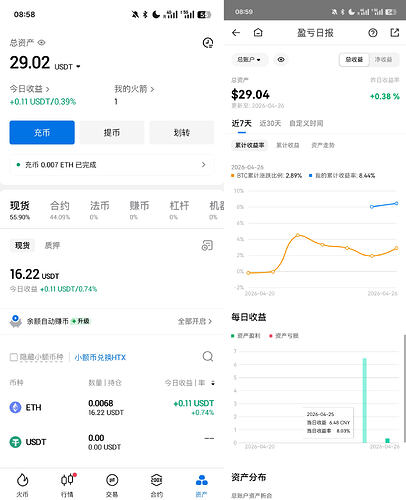Tap left status bar moon icon
The width and height of the screenshot is (406, 500).
pyautogui.click(x=156, y=14)
